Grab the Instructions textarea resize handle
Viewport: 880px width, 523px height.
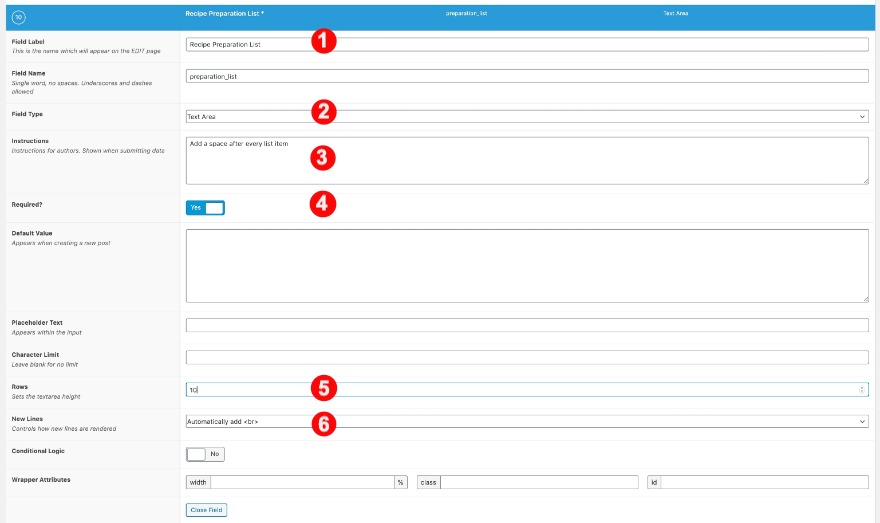click(865, 181)
